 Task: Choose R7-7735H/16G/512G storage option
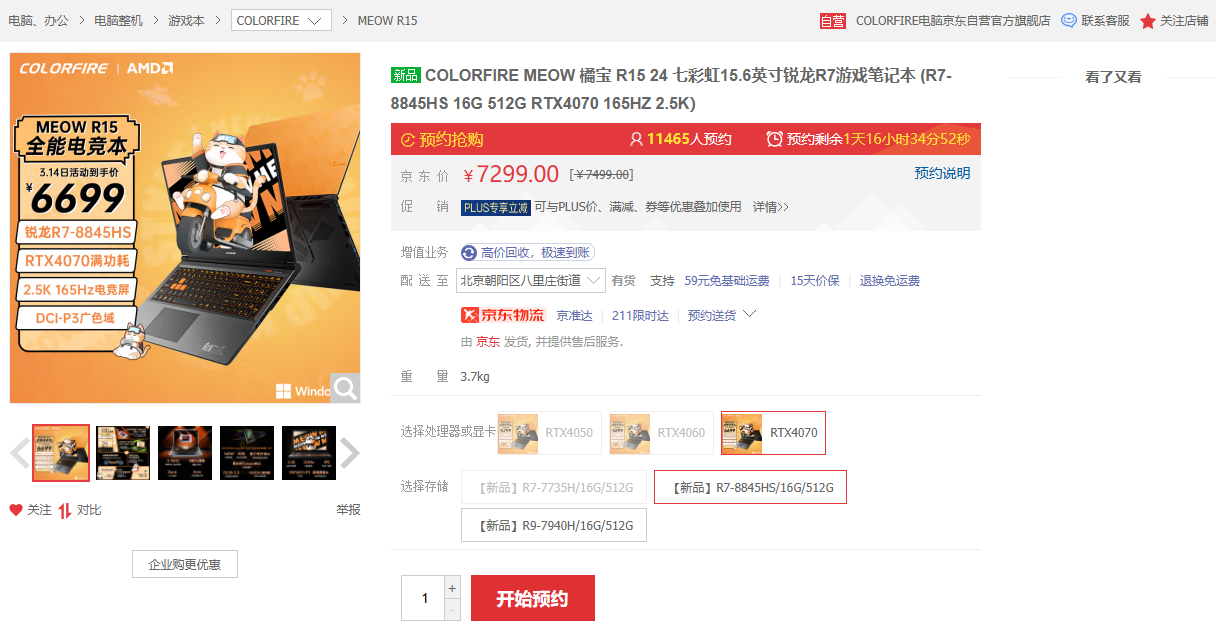pos(554,487)
